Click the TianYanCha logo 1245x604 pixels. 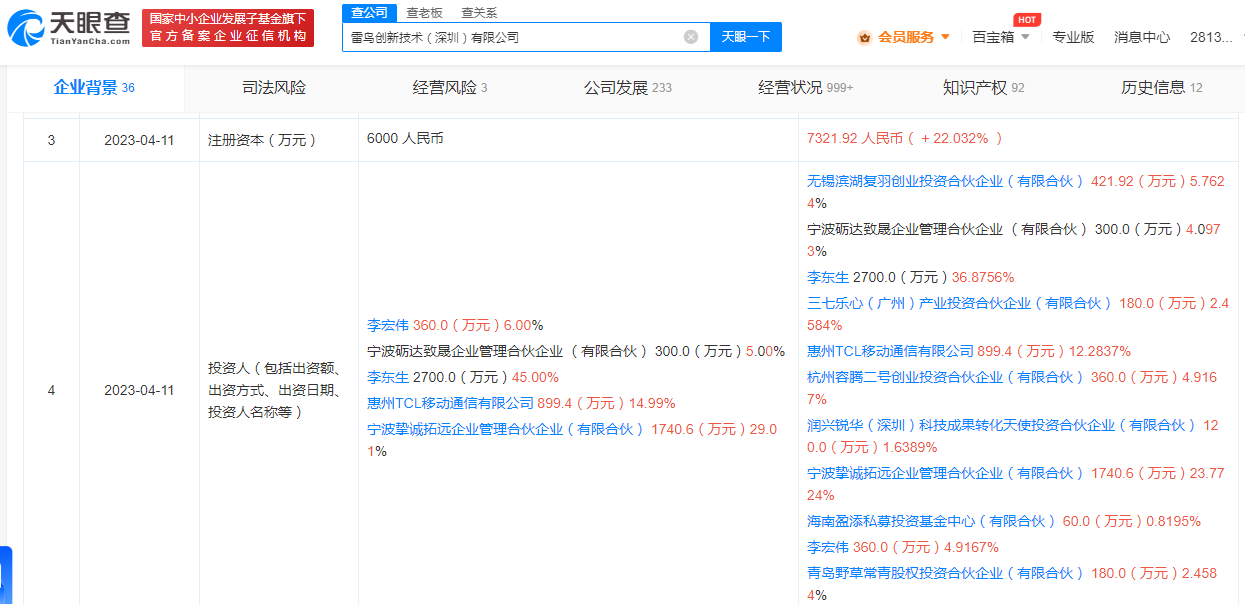pos(69,29)
